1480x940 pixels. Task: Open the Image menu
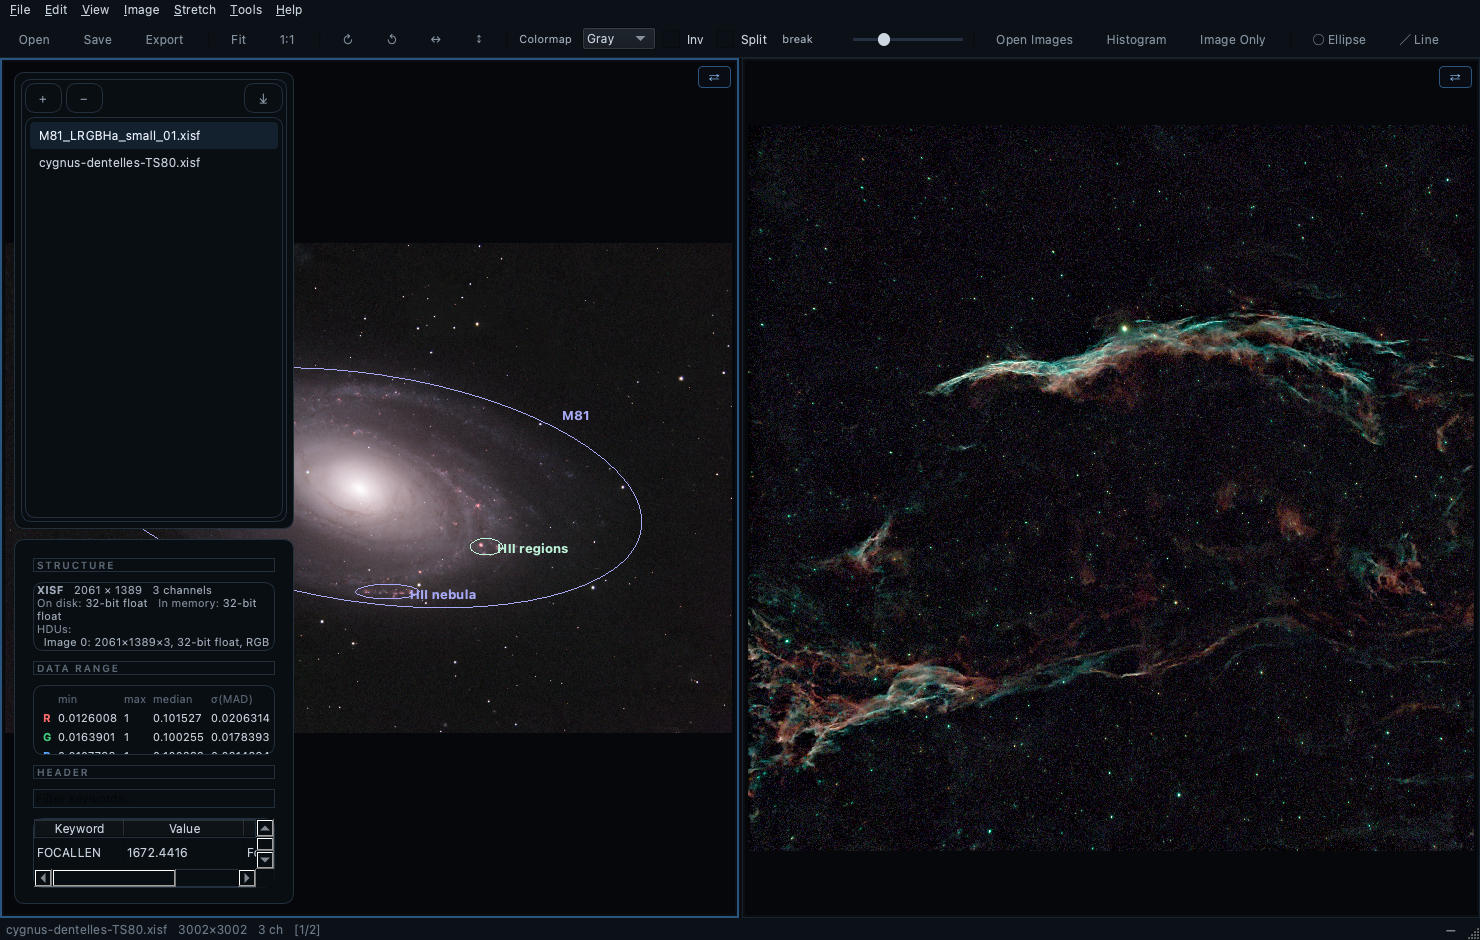(141, 10)
